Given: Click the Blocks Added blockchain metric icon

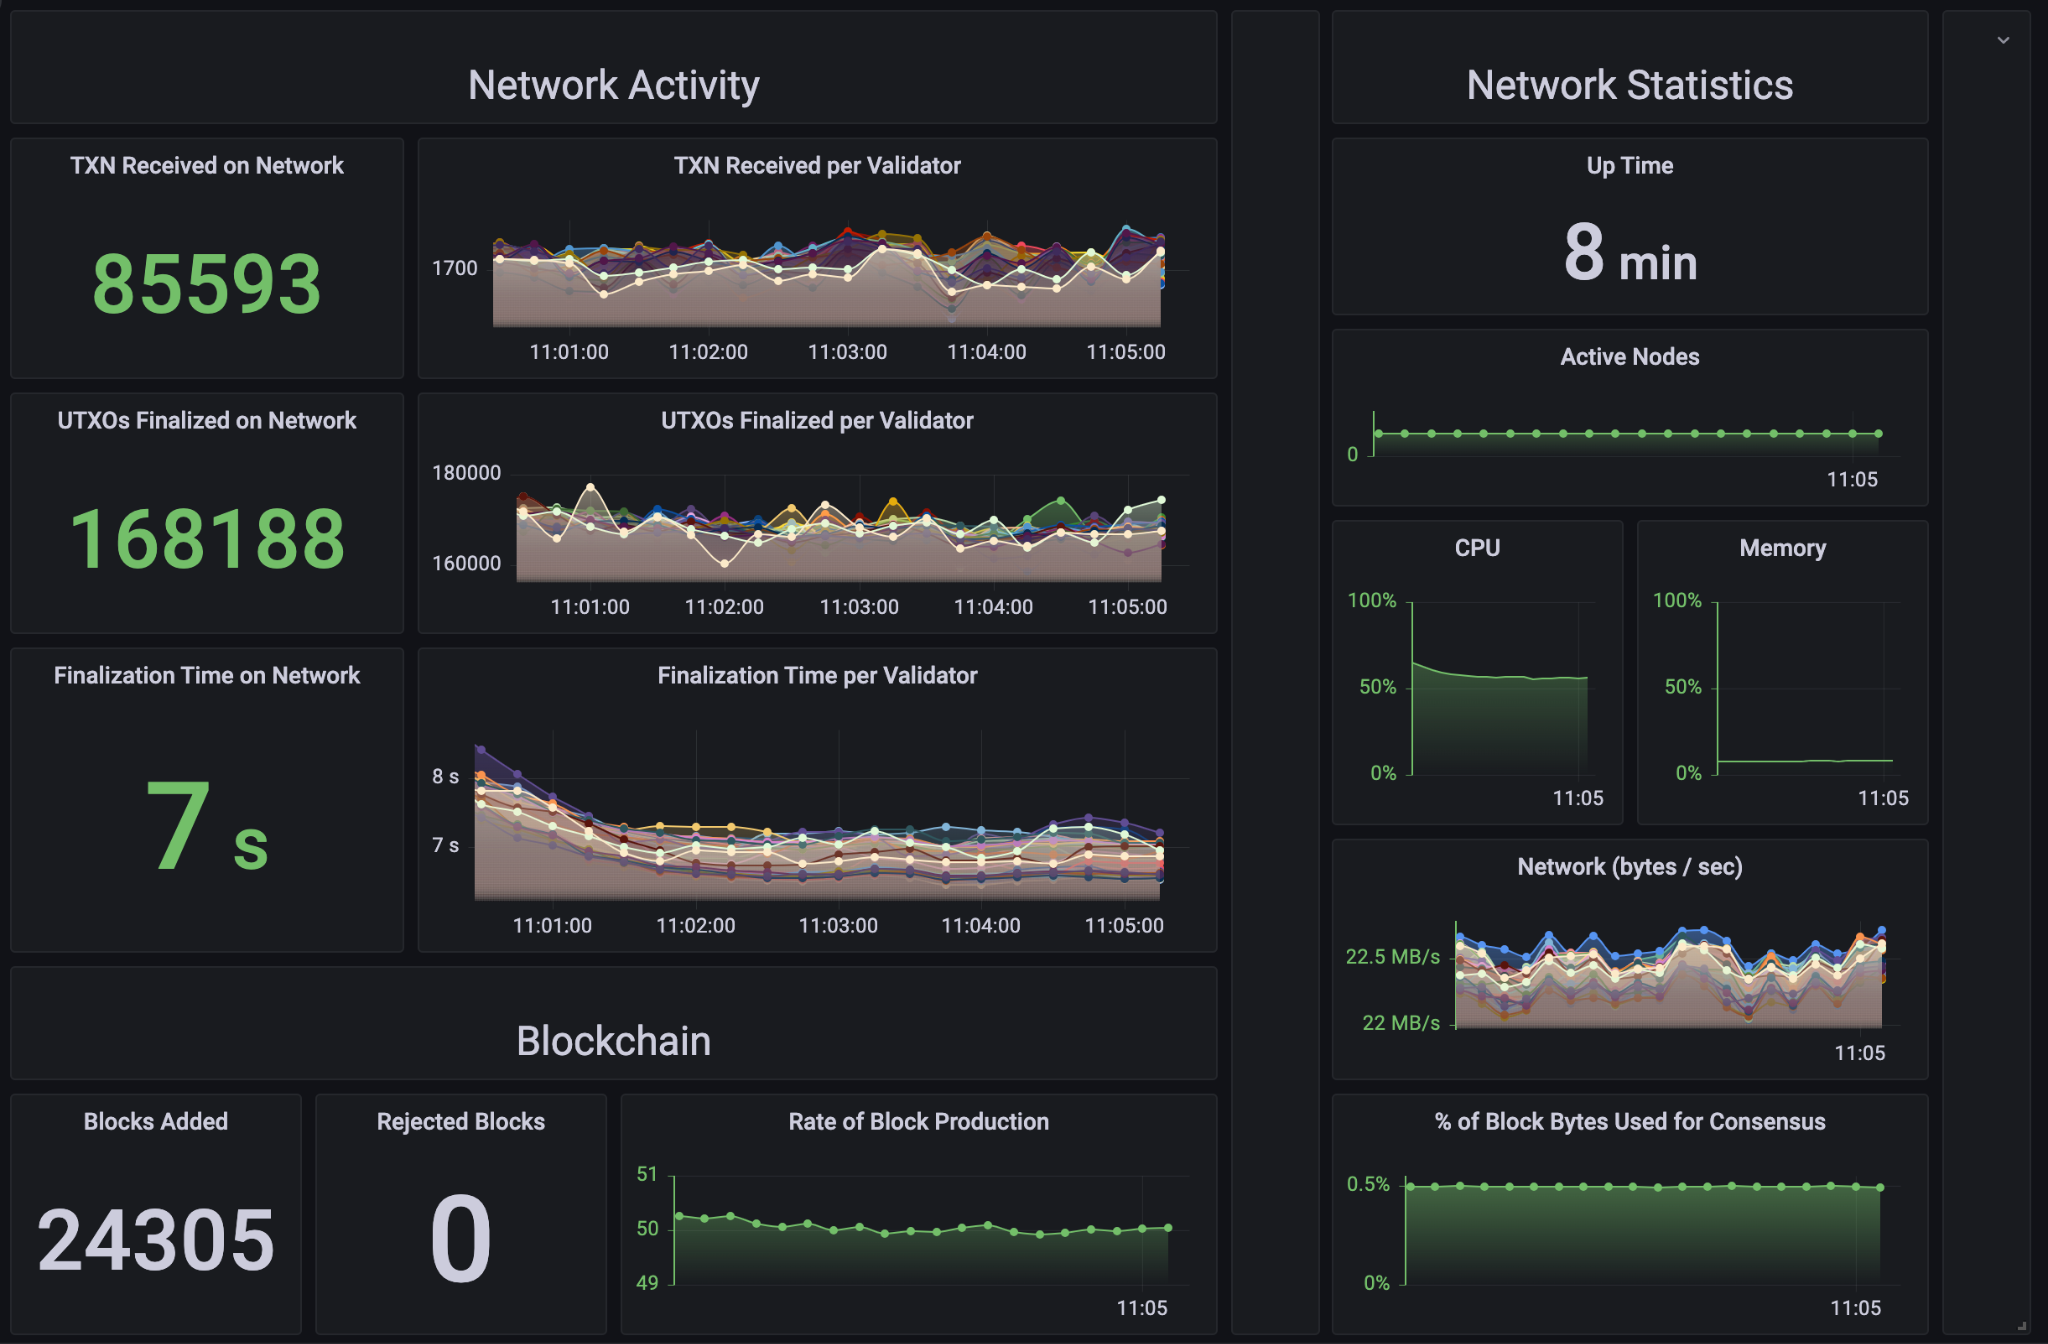Looking at the screenshot, I should tap(157, 1200).
